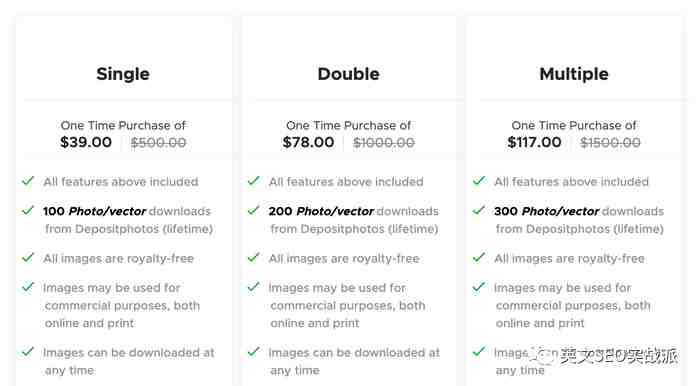Select the Single plan heading
The image size is (700, 386).
pos(123,74)
